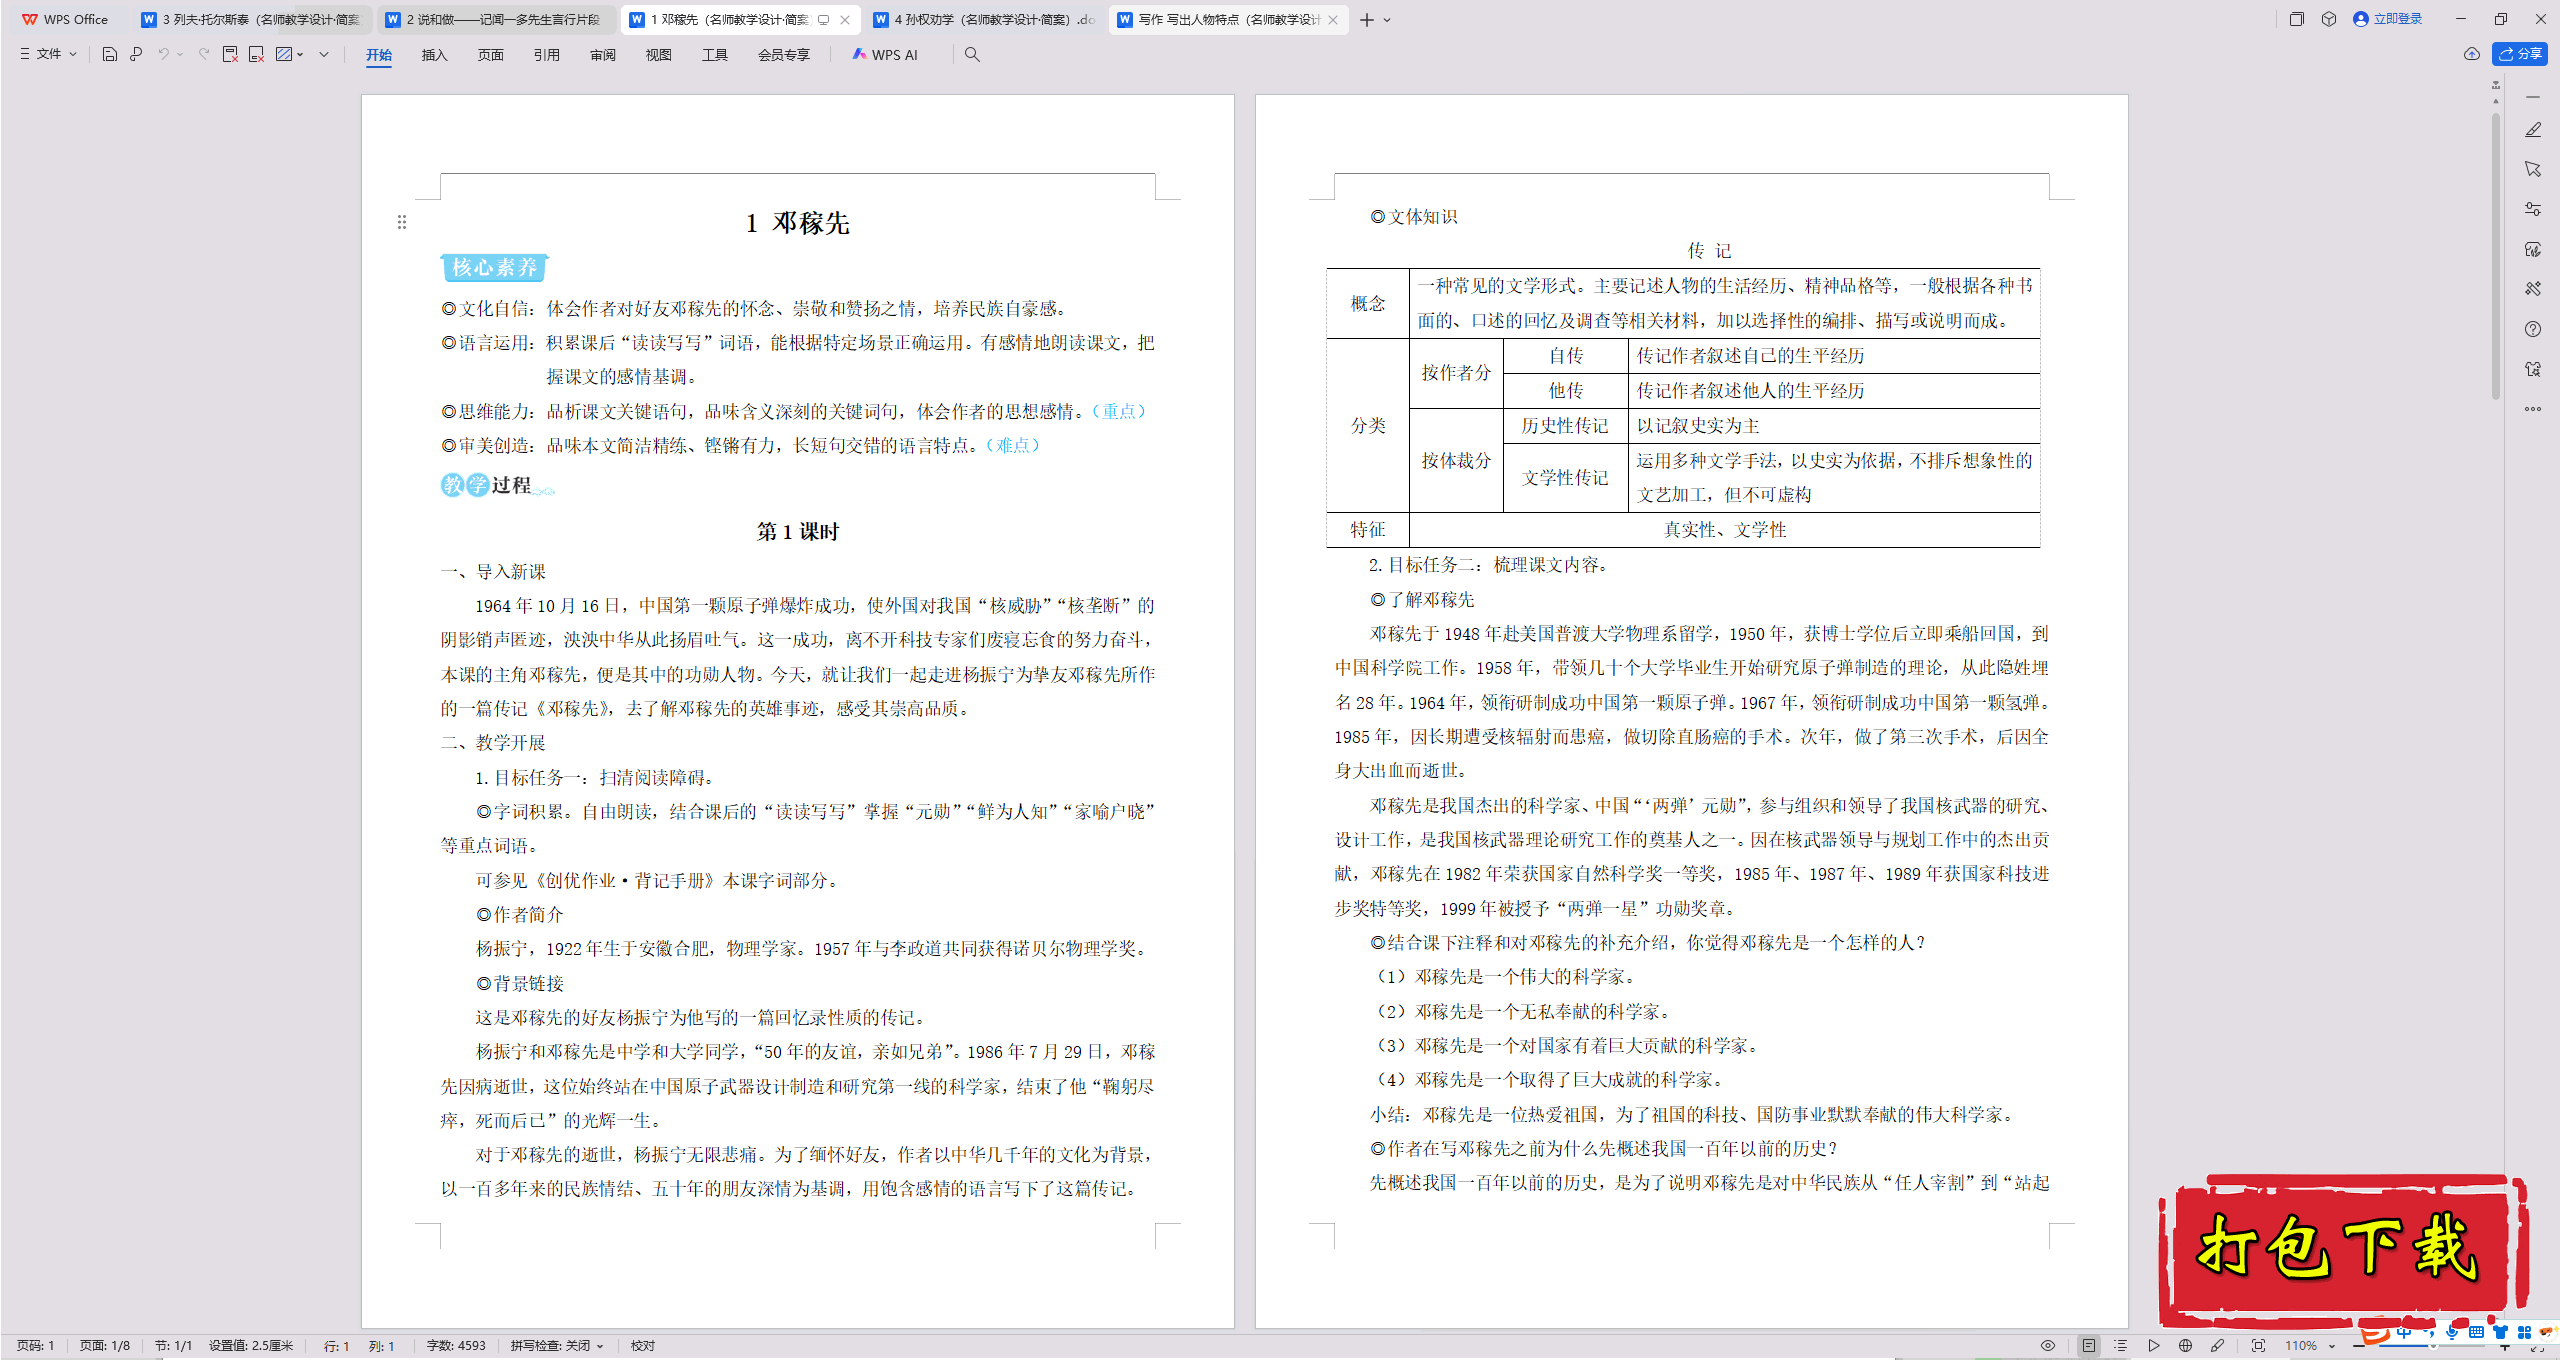Click the multi-window switch icon
The height and width of the screenshot is (1360, 2560).
click(2297, 19)
